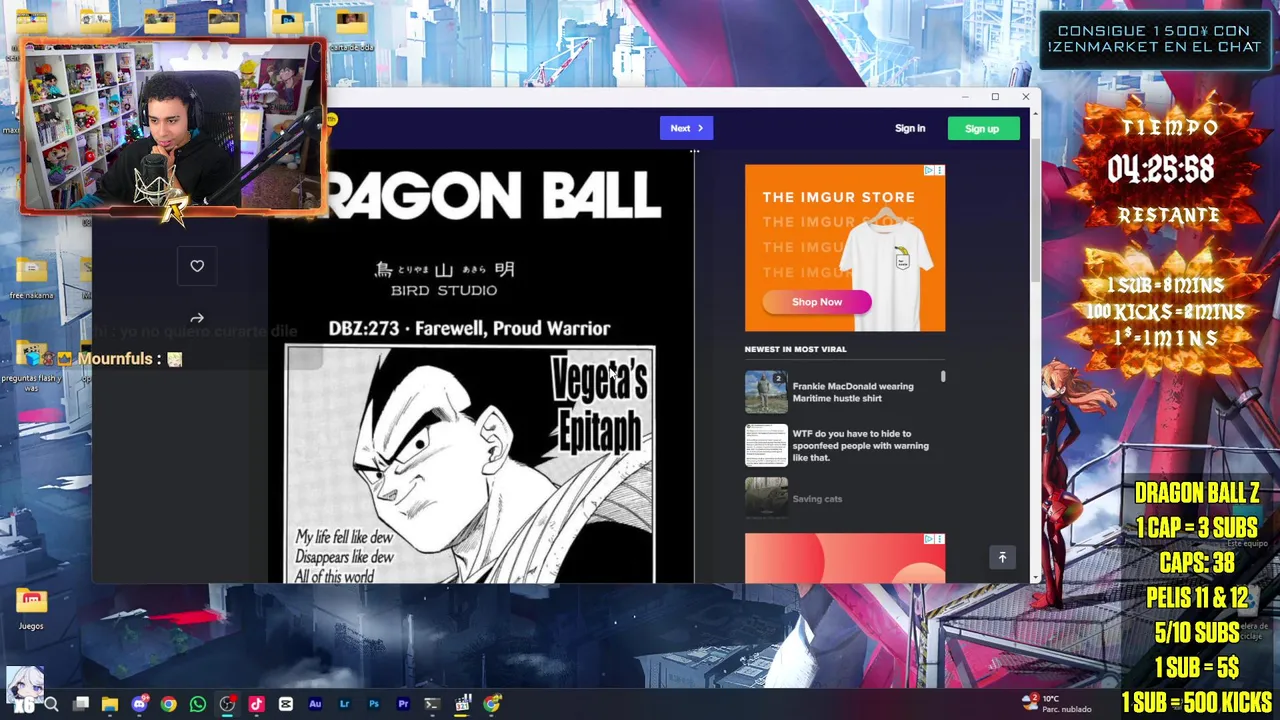Open TikTok from the taskbar
The image size is (1280, 720).
point(256,704)
